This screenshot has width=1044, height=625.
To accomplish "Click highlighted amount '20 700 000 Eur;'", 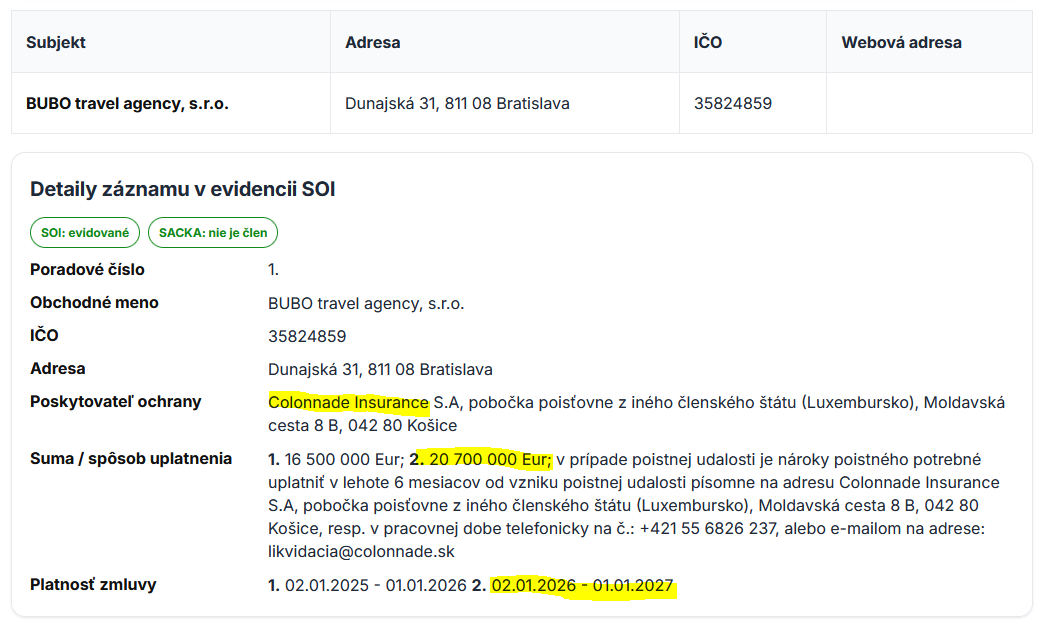I will point(491,459).
